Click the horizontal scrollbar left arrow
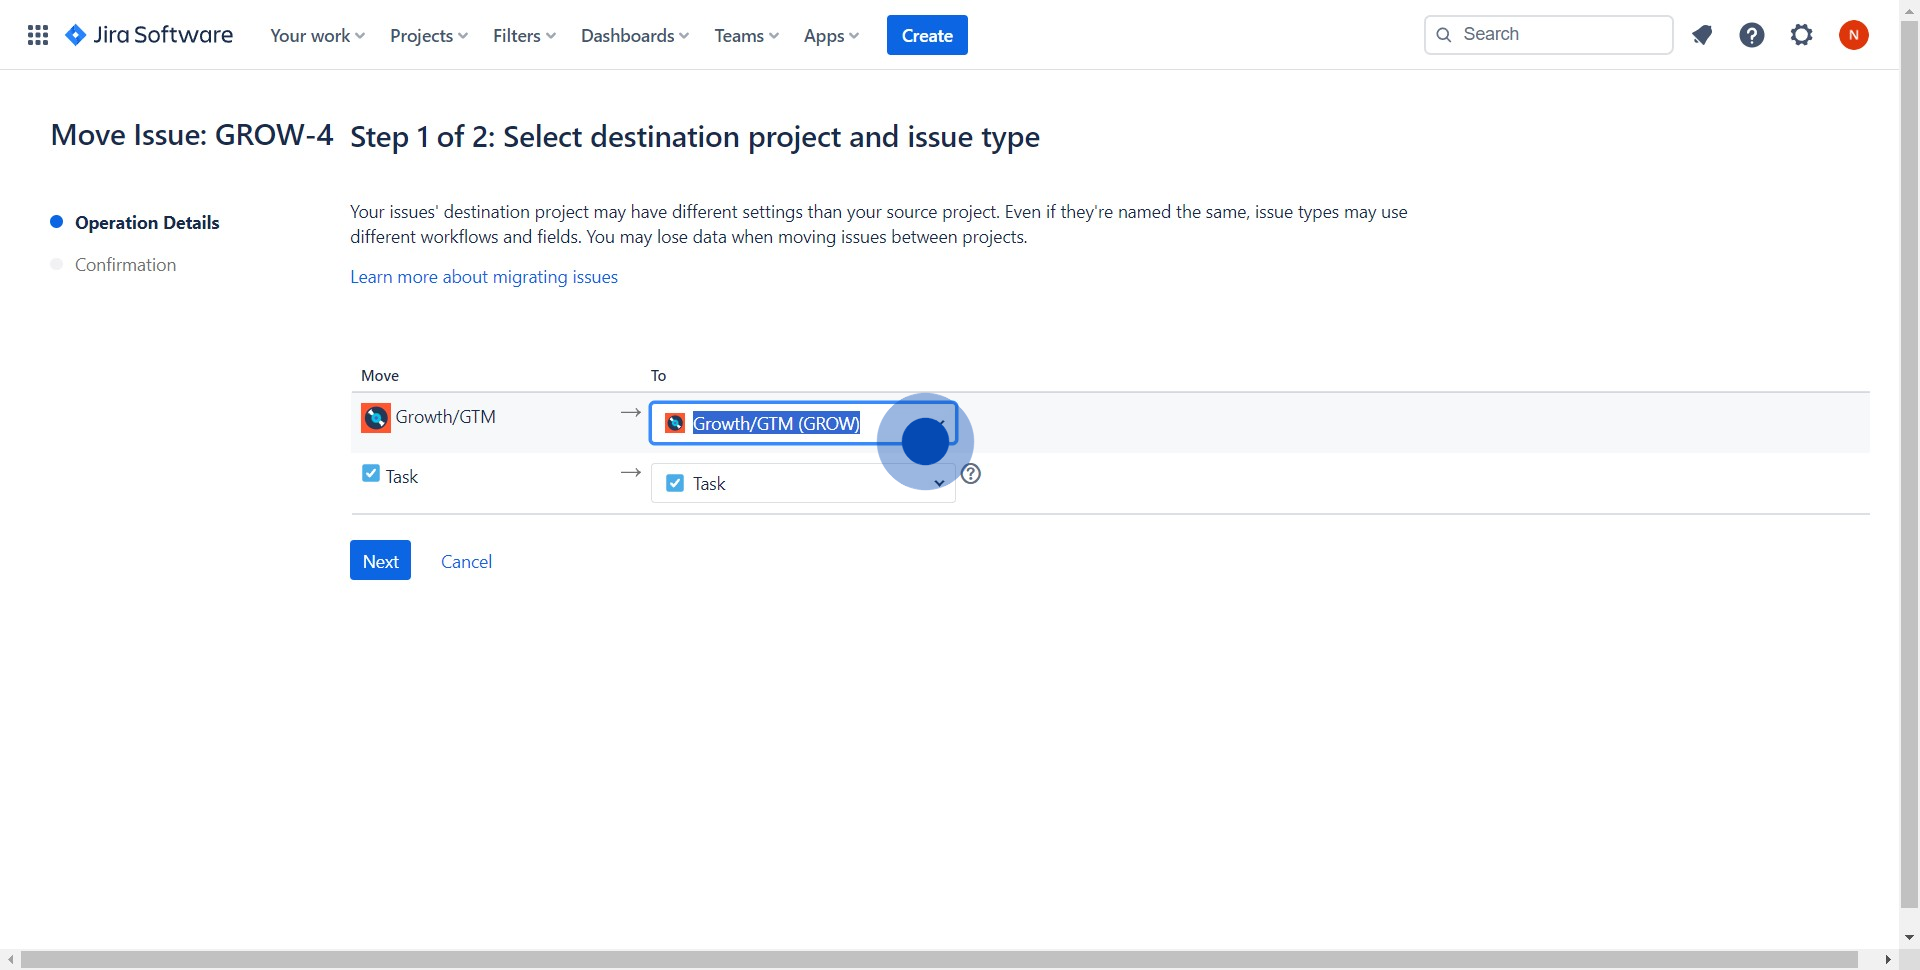 (11, 960)
